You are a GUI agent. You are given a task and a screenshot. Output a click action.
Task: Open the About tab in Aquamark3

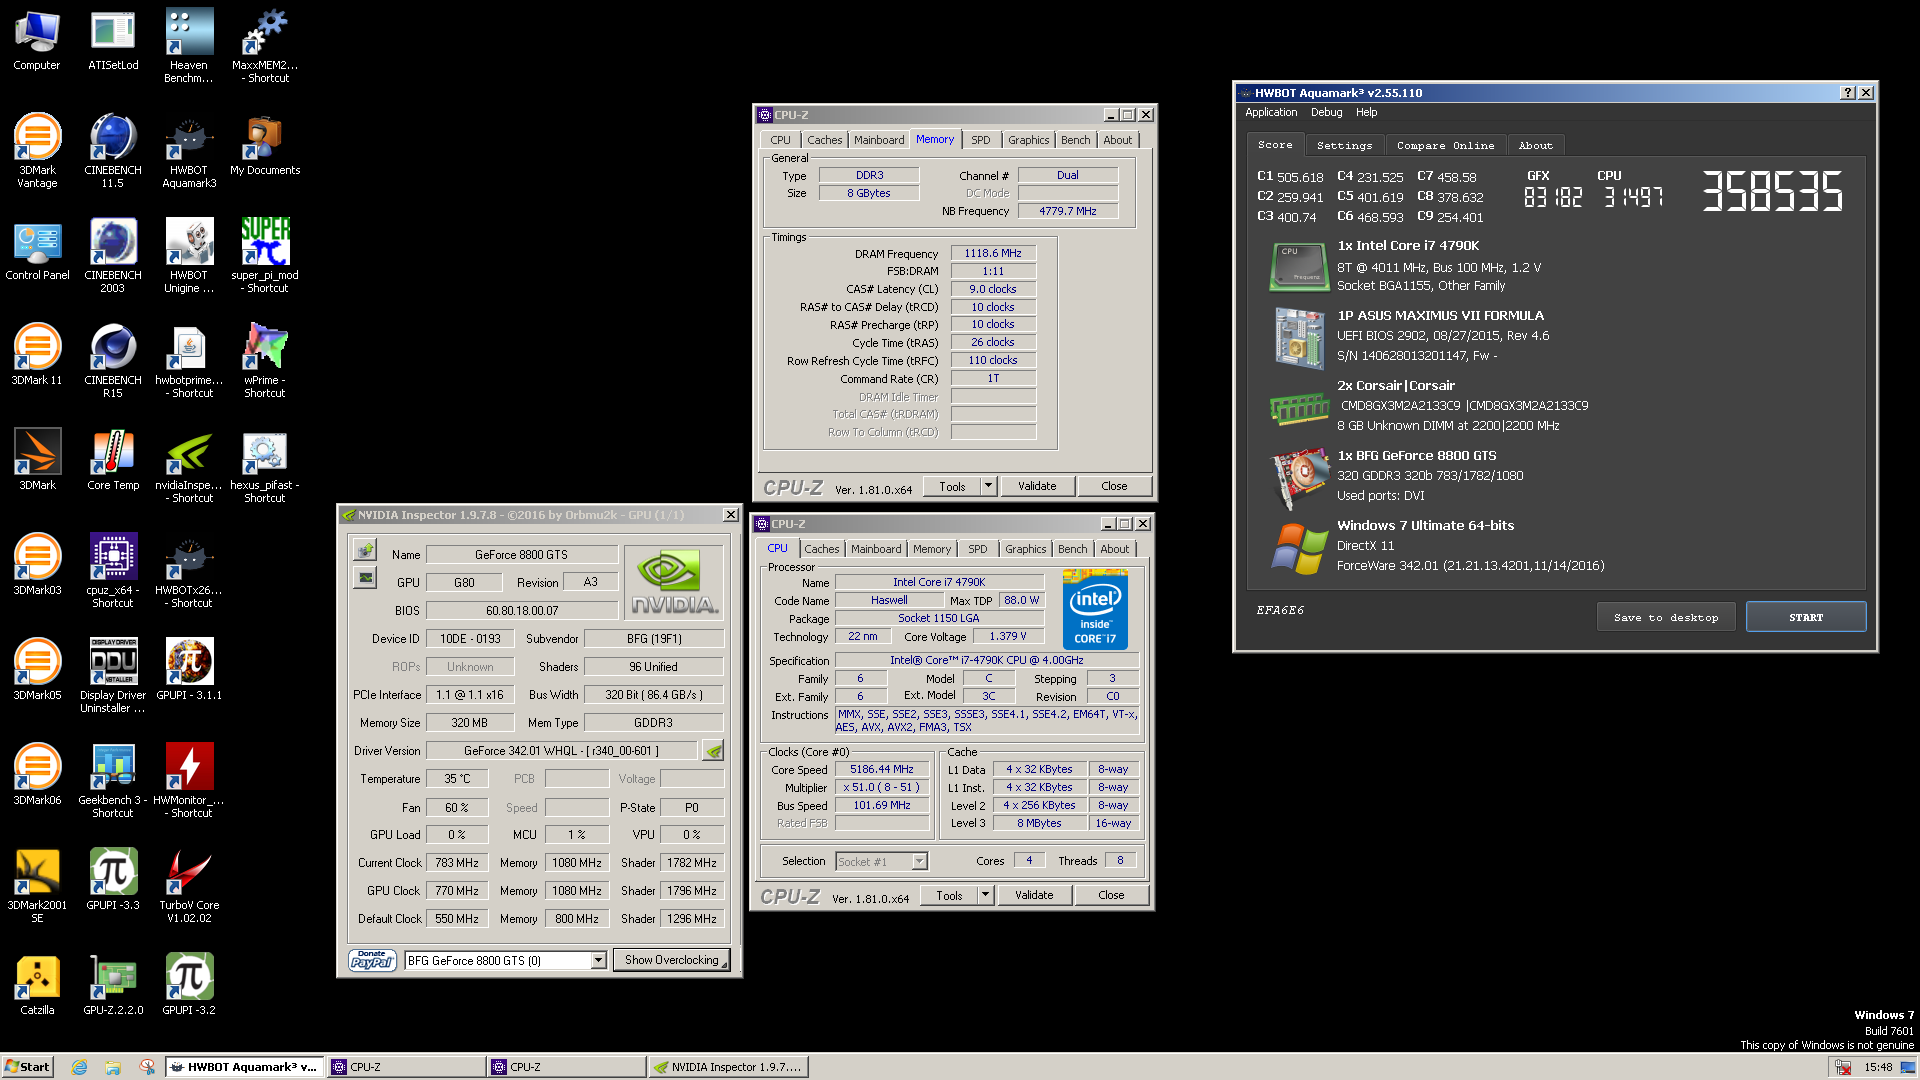pos(1535,146)
